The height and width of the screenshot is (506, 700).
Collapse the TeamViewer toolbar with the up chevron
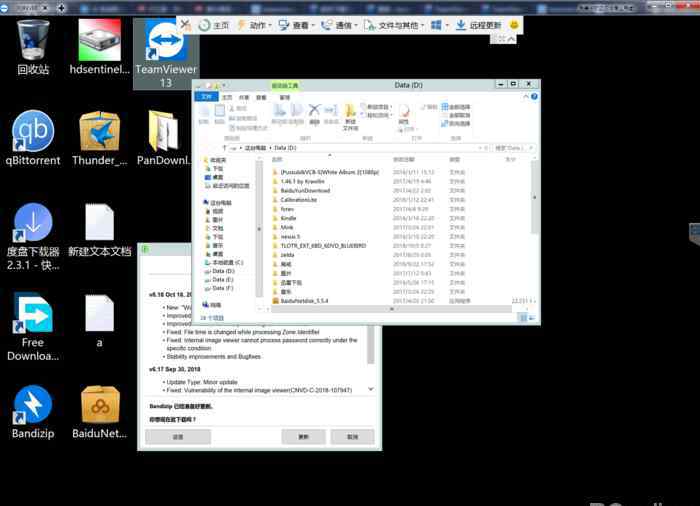click(512, 39)
